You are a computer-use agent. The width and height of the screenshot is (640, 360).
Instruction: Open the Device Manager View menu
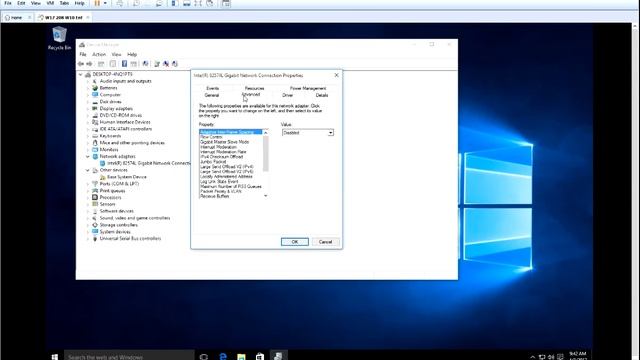[x=116, y=54]
